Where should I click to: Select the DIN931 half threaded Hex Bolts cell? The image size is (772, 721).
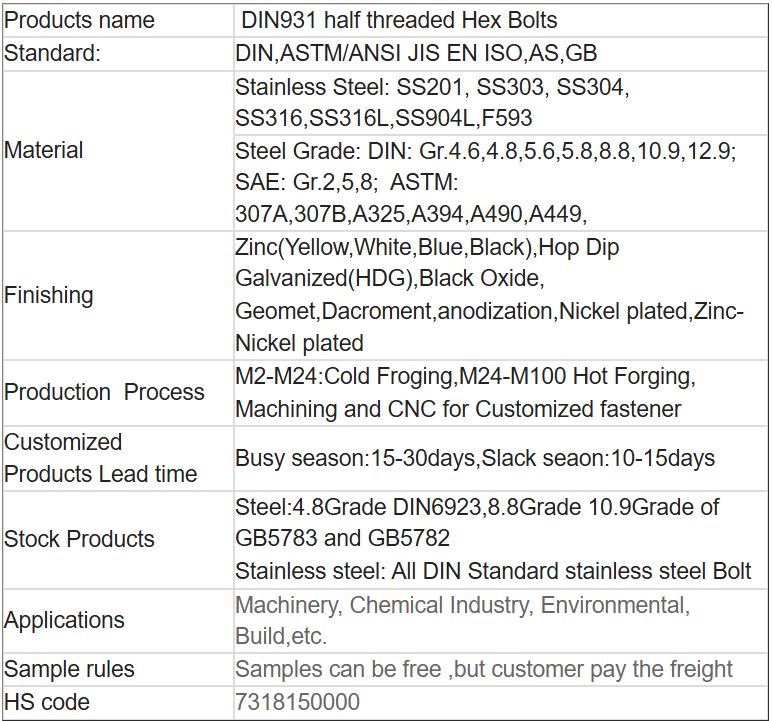click(399, 20)
